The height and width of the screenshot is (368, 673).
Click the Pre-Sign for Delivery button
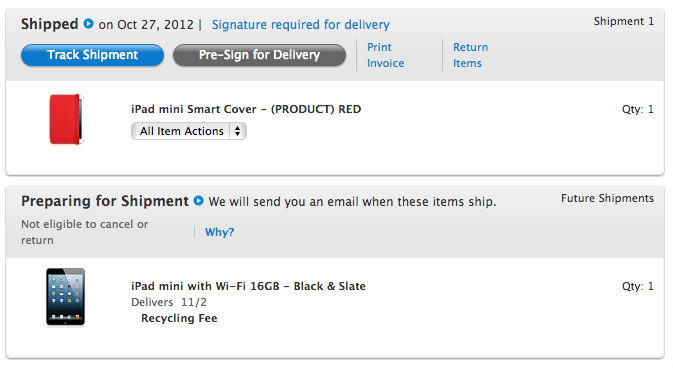point(259,55)
